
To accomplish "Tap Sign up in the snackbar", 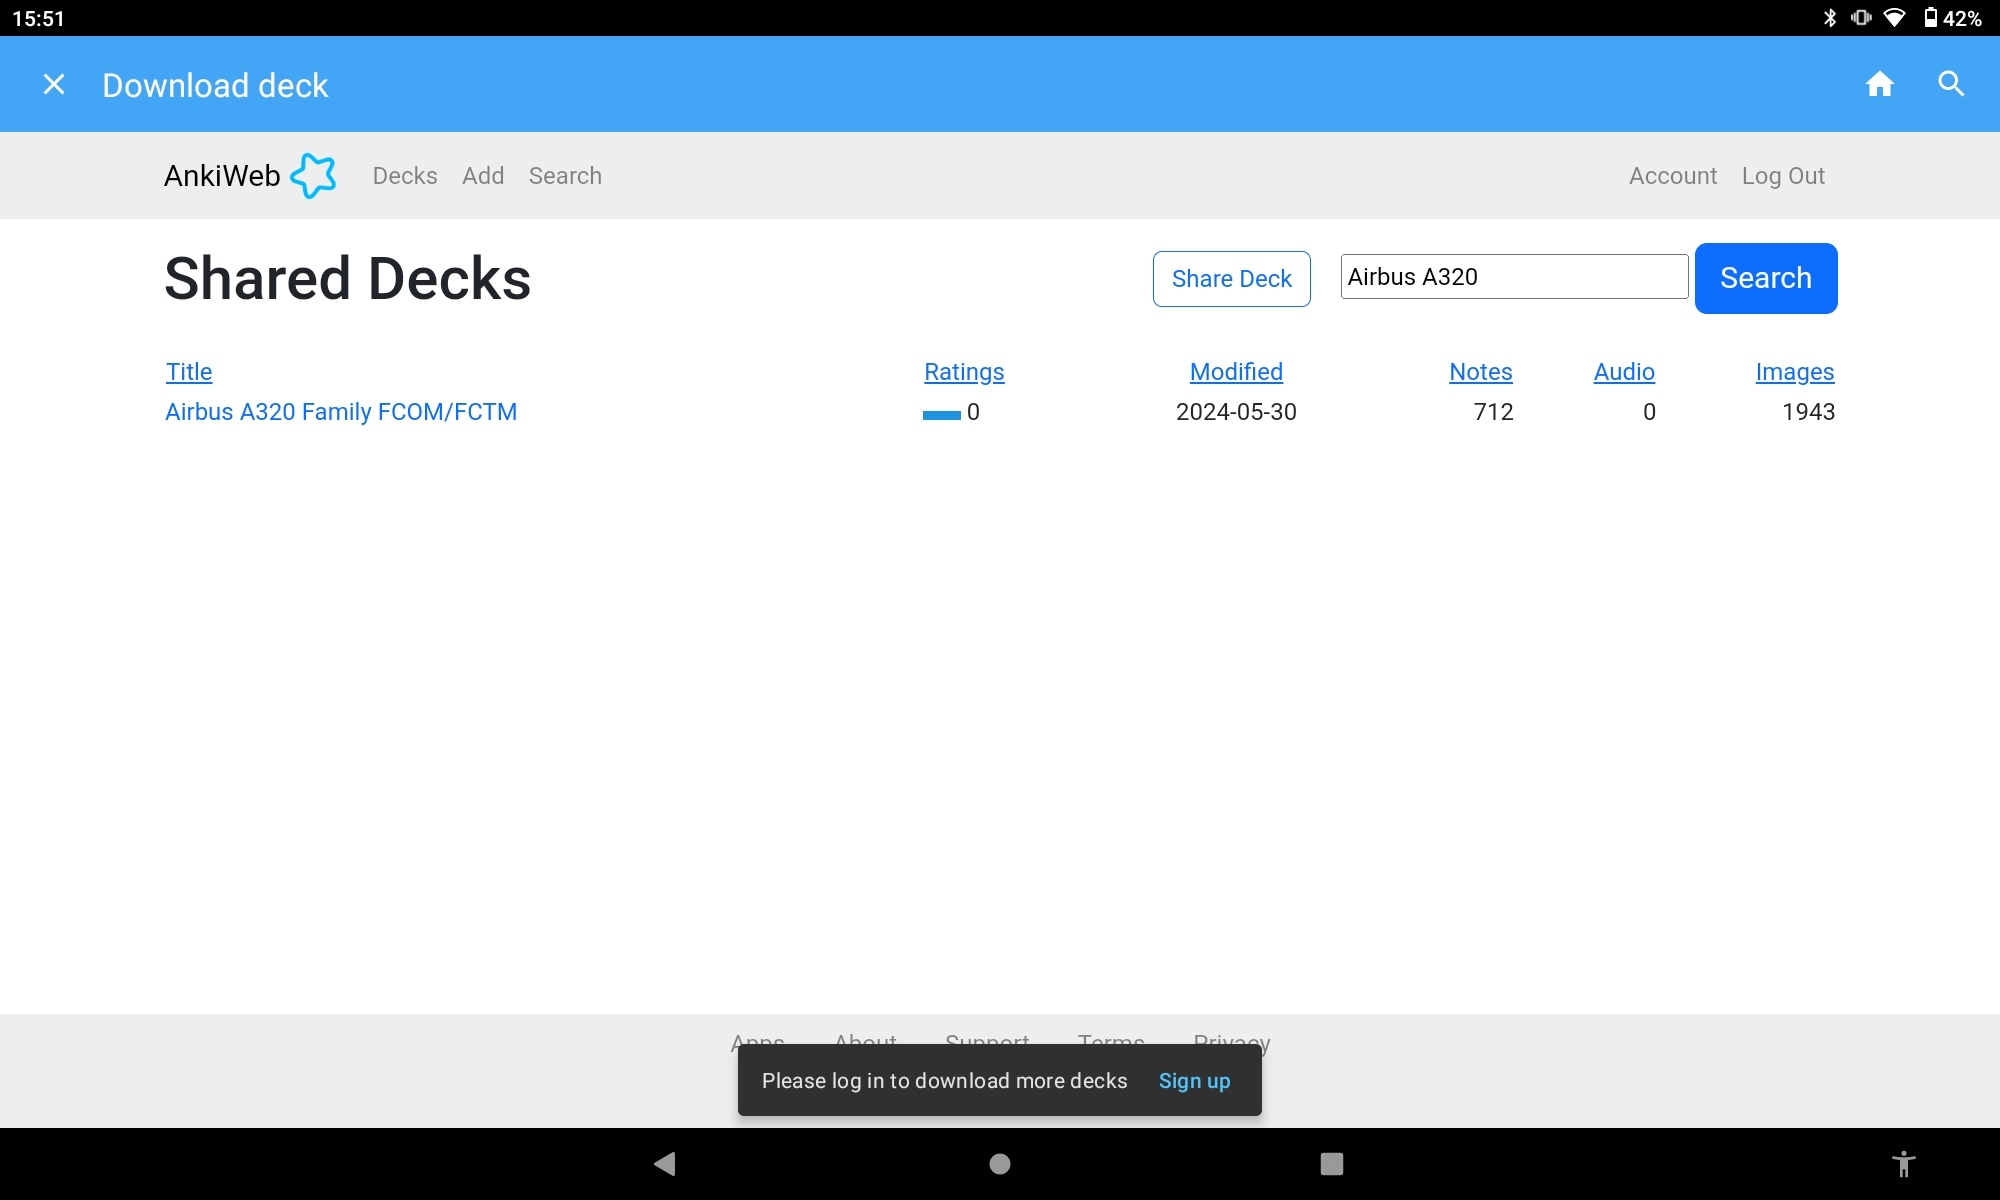I will [1194, 1081].
